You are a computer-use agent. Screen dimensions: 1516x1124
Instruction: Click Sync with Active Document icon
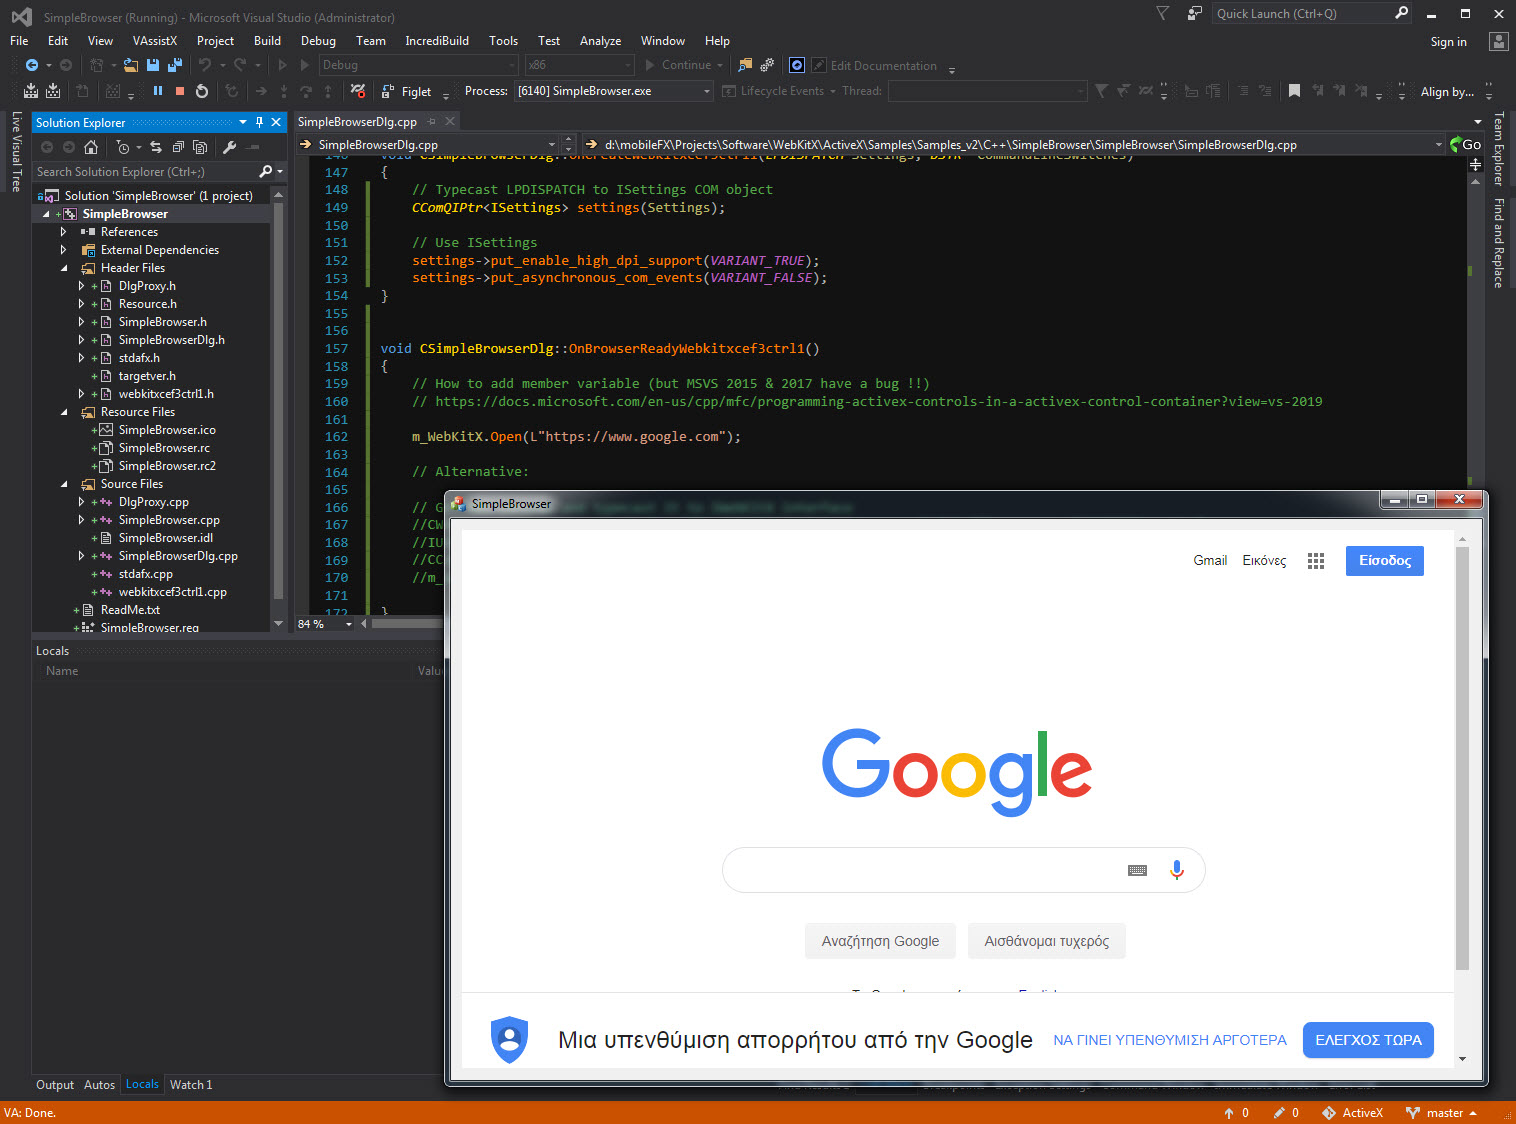pyautogui.click(x=156, y=147)
